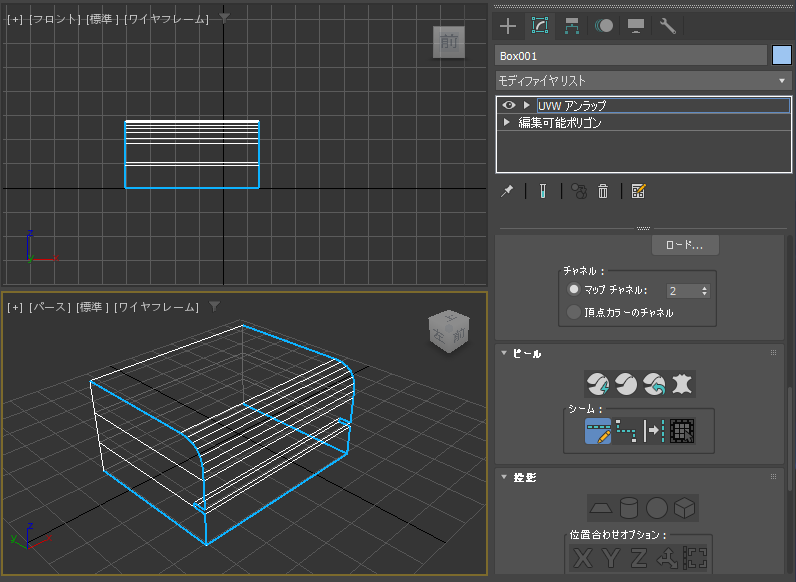This screenshot has width=796, height=582.
Task: Select 編集可能ポリゴン in the modifier stack
Action: click(x=560, y=123)
